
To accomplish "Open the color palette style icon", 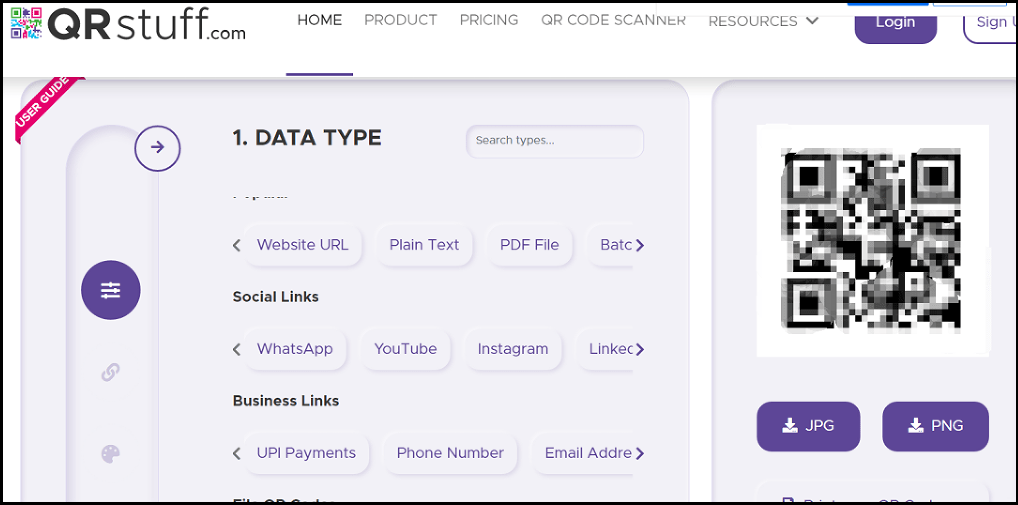I will pos(110,454).
